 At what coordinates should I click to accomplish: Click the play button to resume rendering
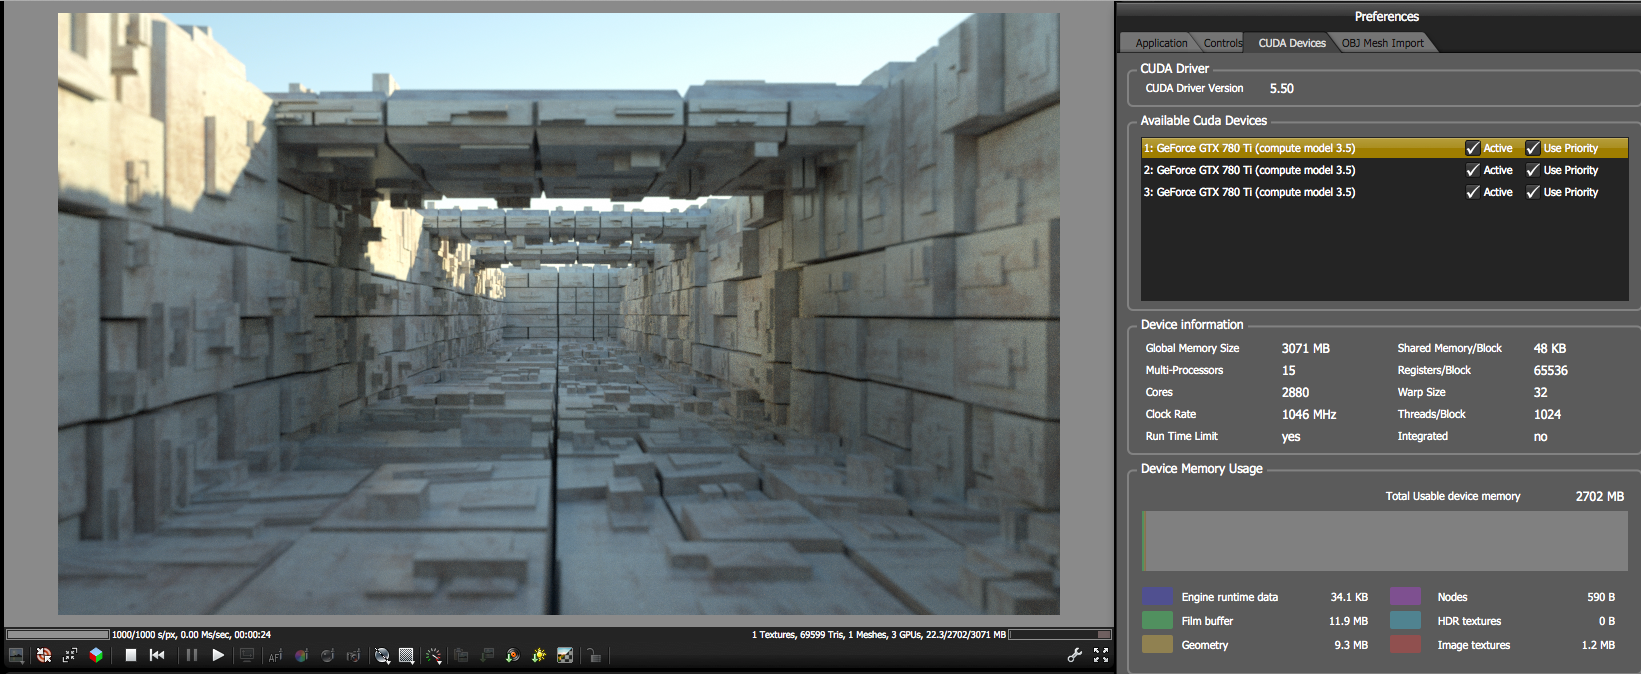point(218,655)
